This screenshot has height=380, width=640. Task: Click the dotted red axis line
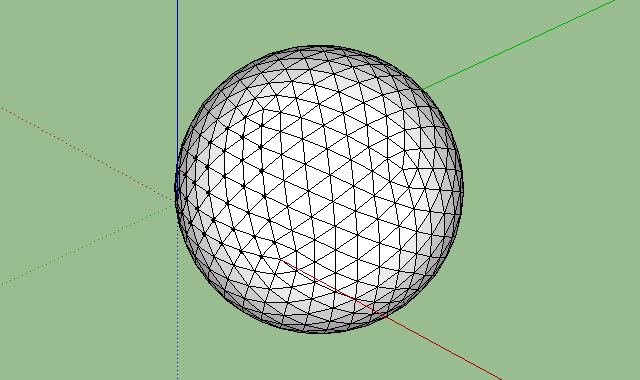88,154
